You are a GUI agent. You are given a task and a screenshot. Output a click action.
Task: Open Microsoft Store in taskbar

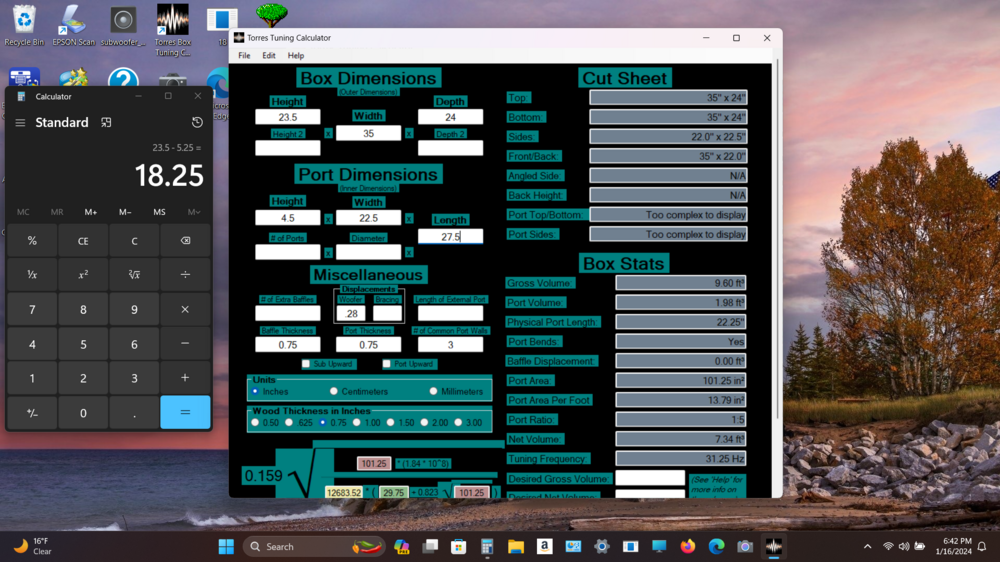coord(459,547)
